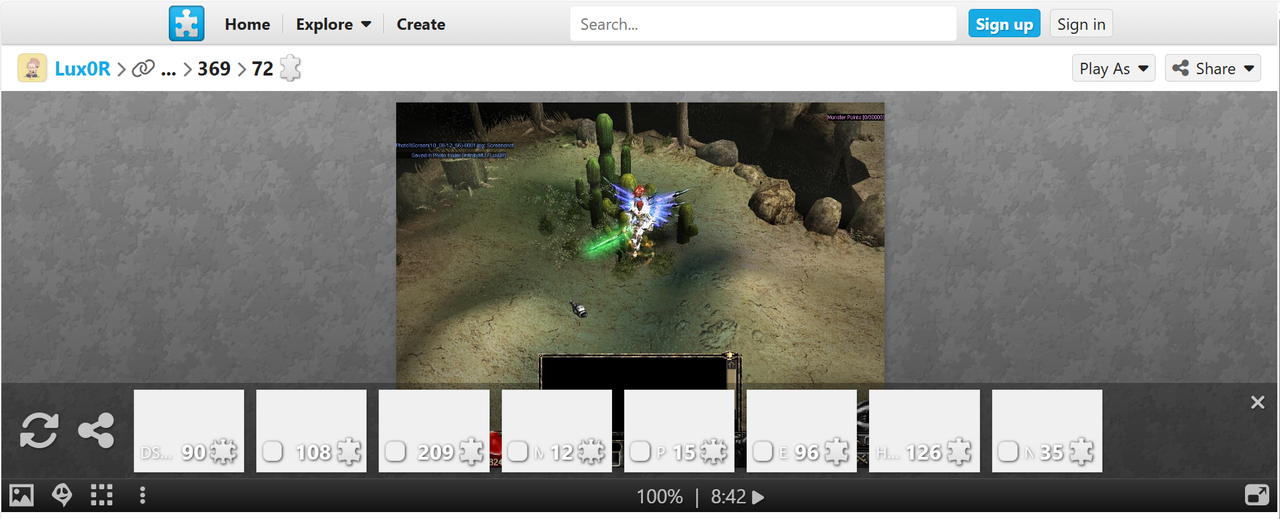Image resolution: width=1280 pixels, height=519 pixels.
Task: Open the Play As dropdown
Action: [1113, 68]
